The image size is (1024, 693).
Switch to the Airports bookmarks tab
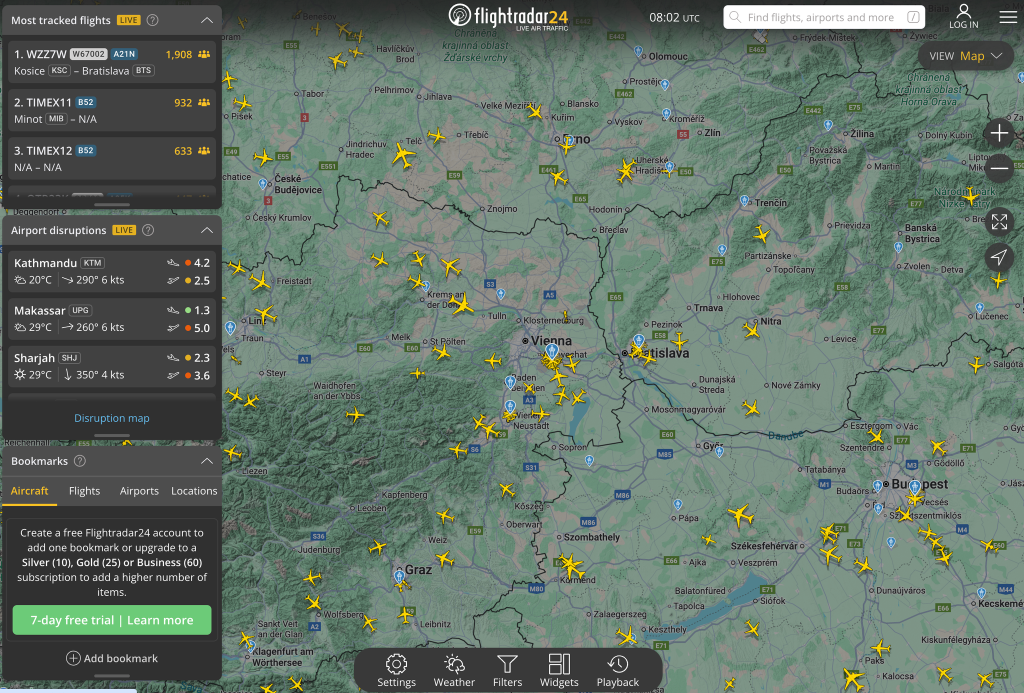pyautogui.click(x=139, y=491)
